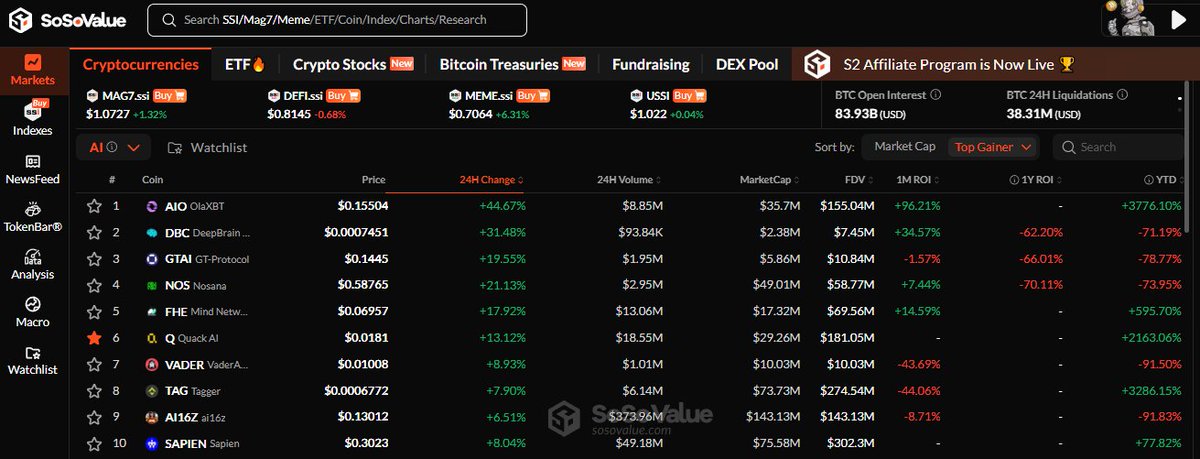
Task: Star AI16Z to watchlist
Action: click(94, 417)
